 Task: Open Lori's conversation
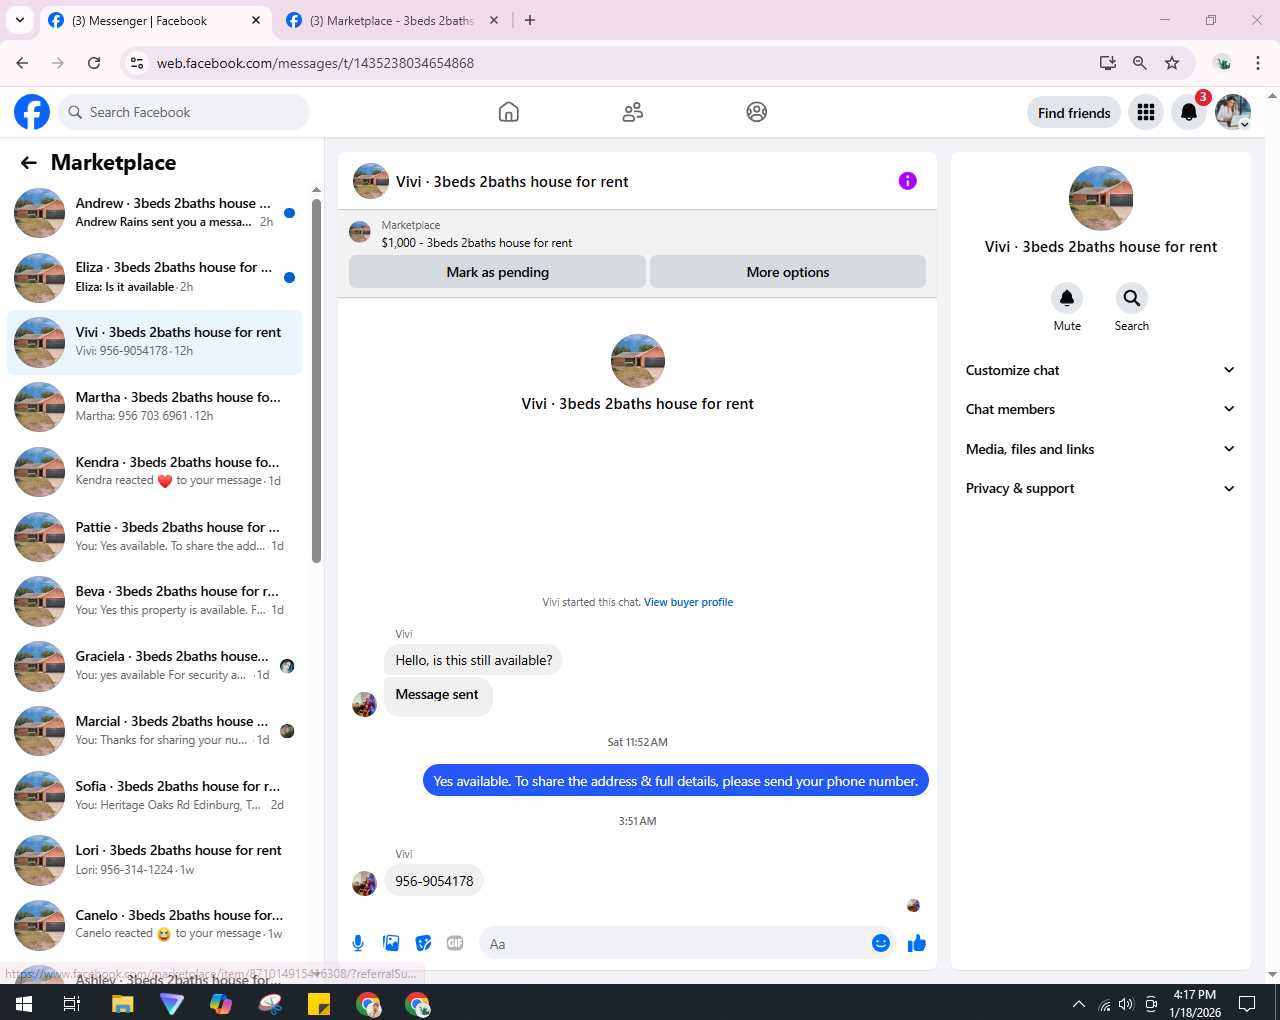click(x=155, y=860)
